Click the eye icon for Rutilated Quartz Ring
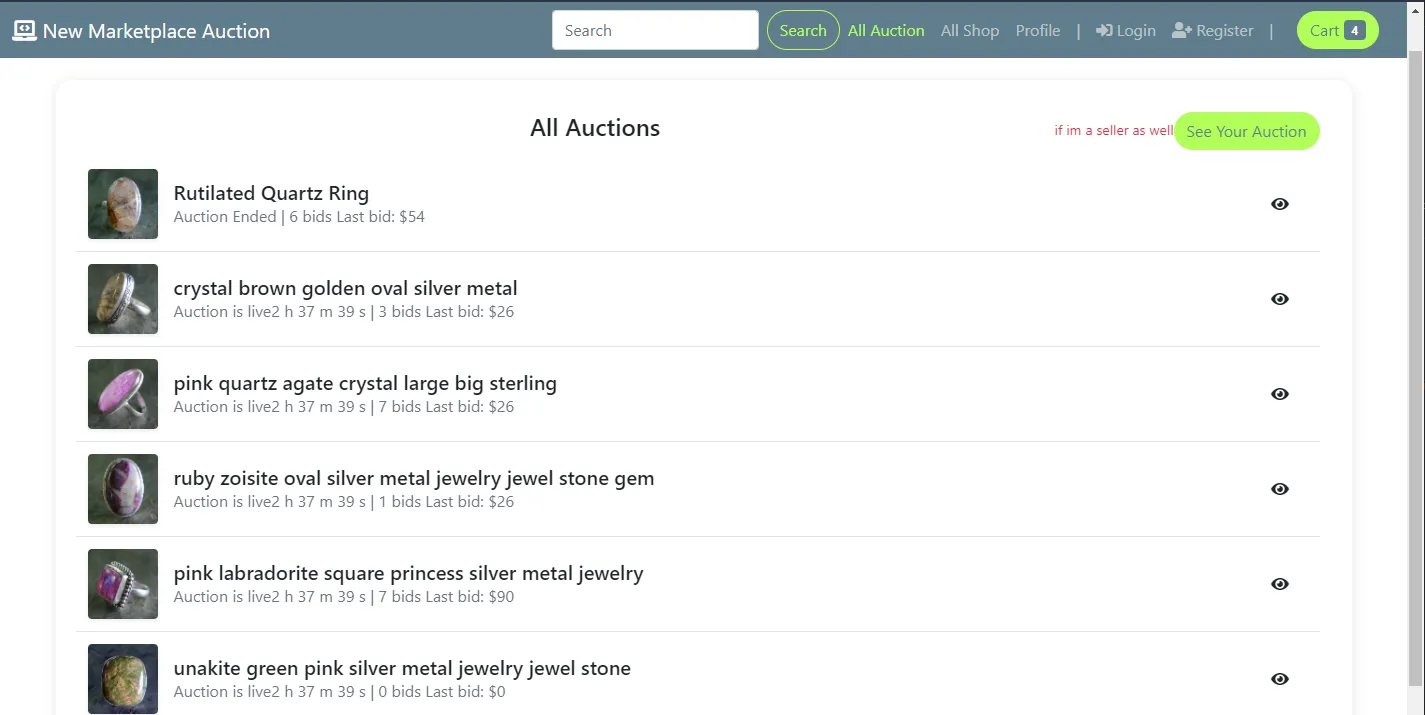Image resolution: width=1425 pixels, height=715 pixels. click(x=1279, y=204)
